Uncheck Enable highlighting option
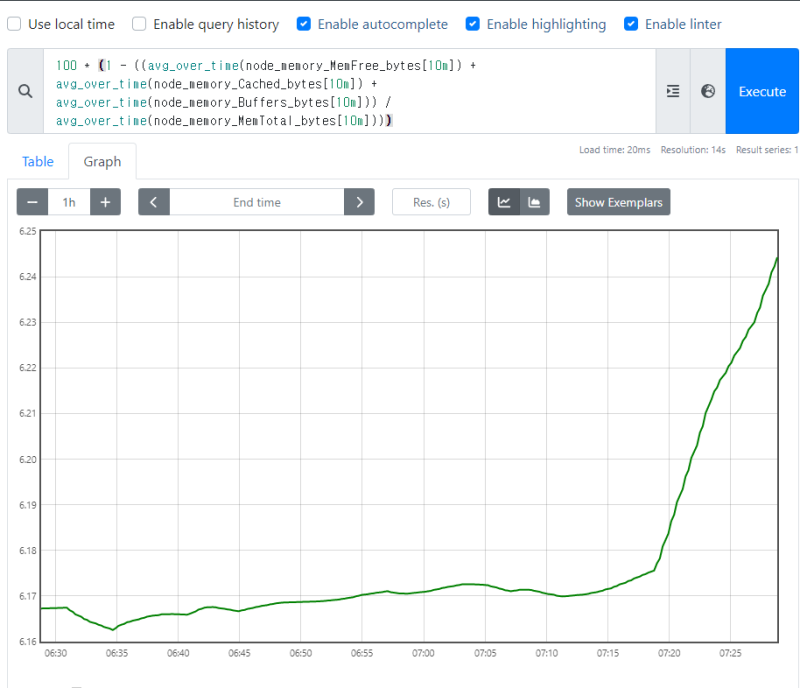Viewport: 800px width, 688px height. click(x=473, y=24)
